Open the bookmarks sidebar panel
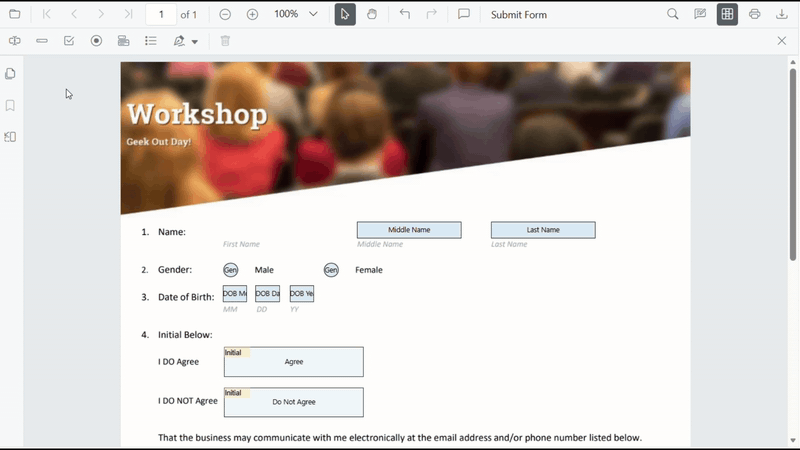 [11, 105]
